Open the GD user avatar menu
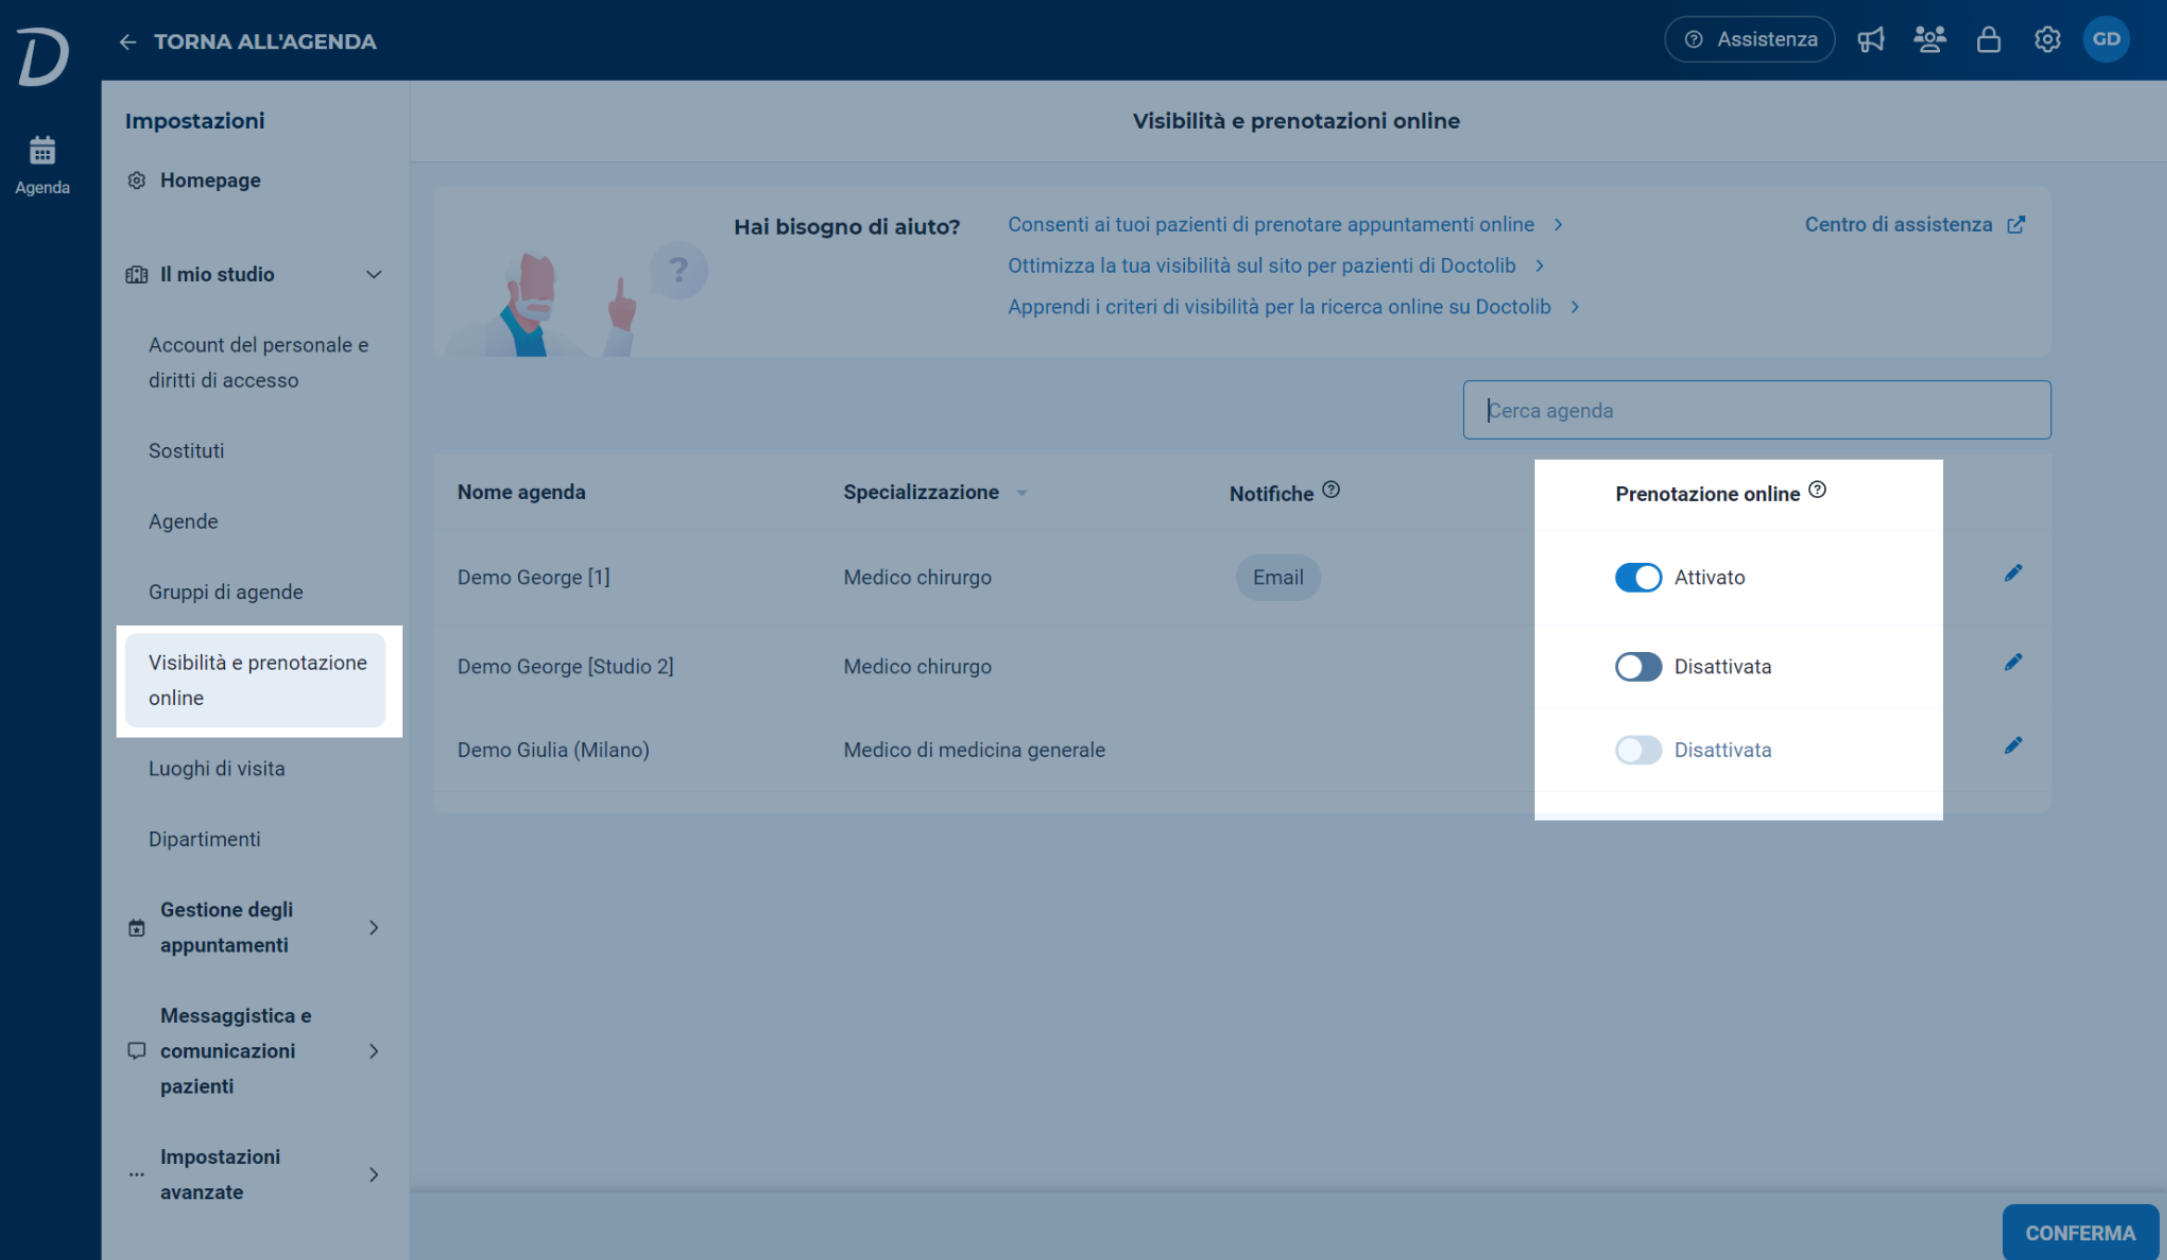The height and width of the screenshot is (1260, 2167). tap(2106, 40)
